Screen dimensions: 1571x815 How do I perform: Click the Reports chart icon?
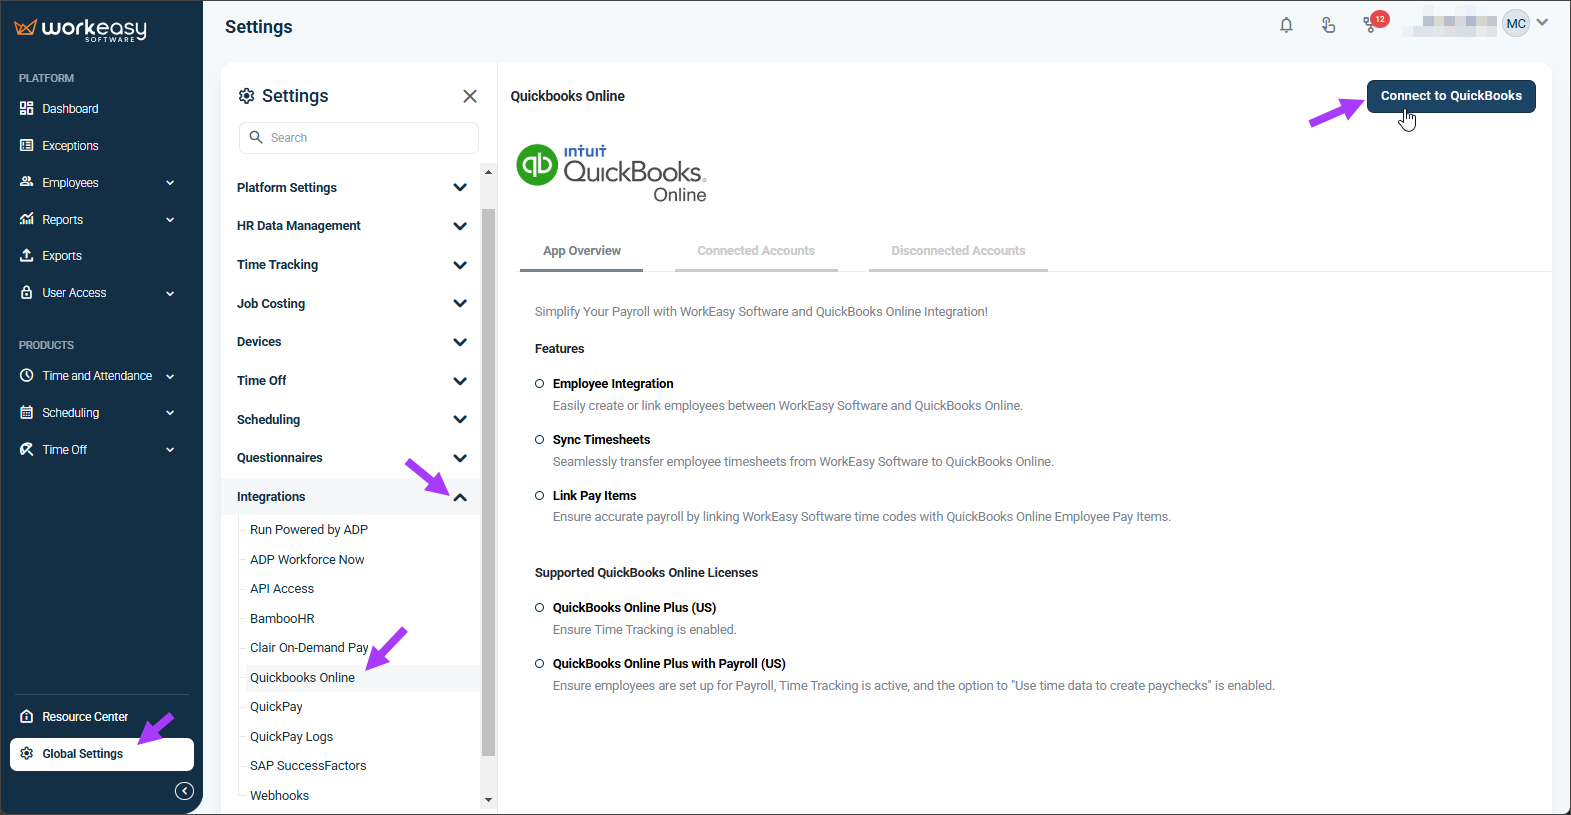[27, 219]
